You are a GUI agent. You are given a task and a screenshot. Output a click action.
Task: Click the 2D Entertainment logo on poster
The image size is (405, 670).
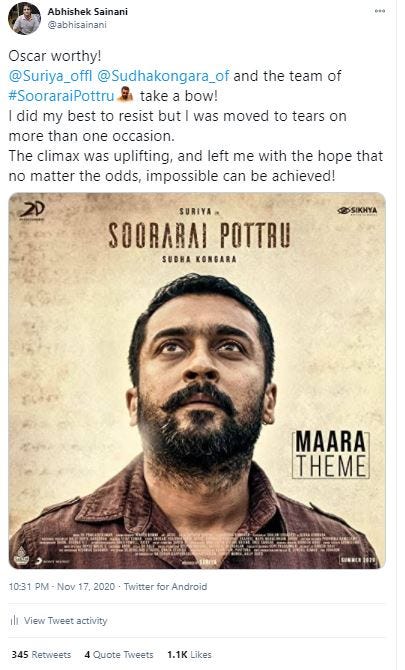[32, 211]
